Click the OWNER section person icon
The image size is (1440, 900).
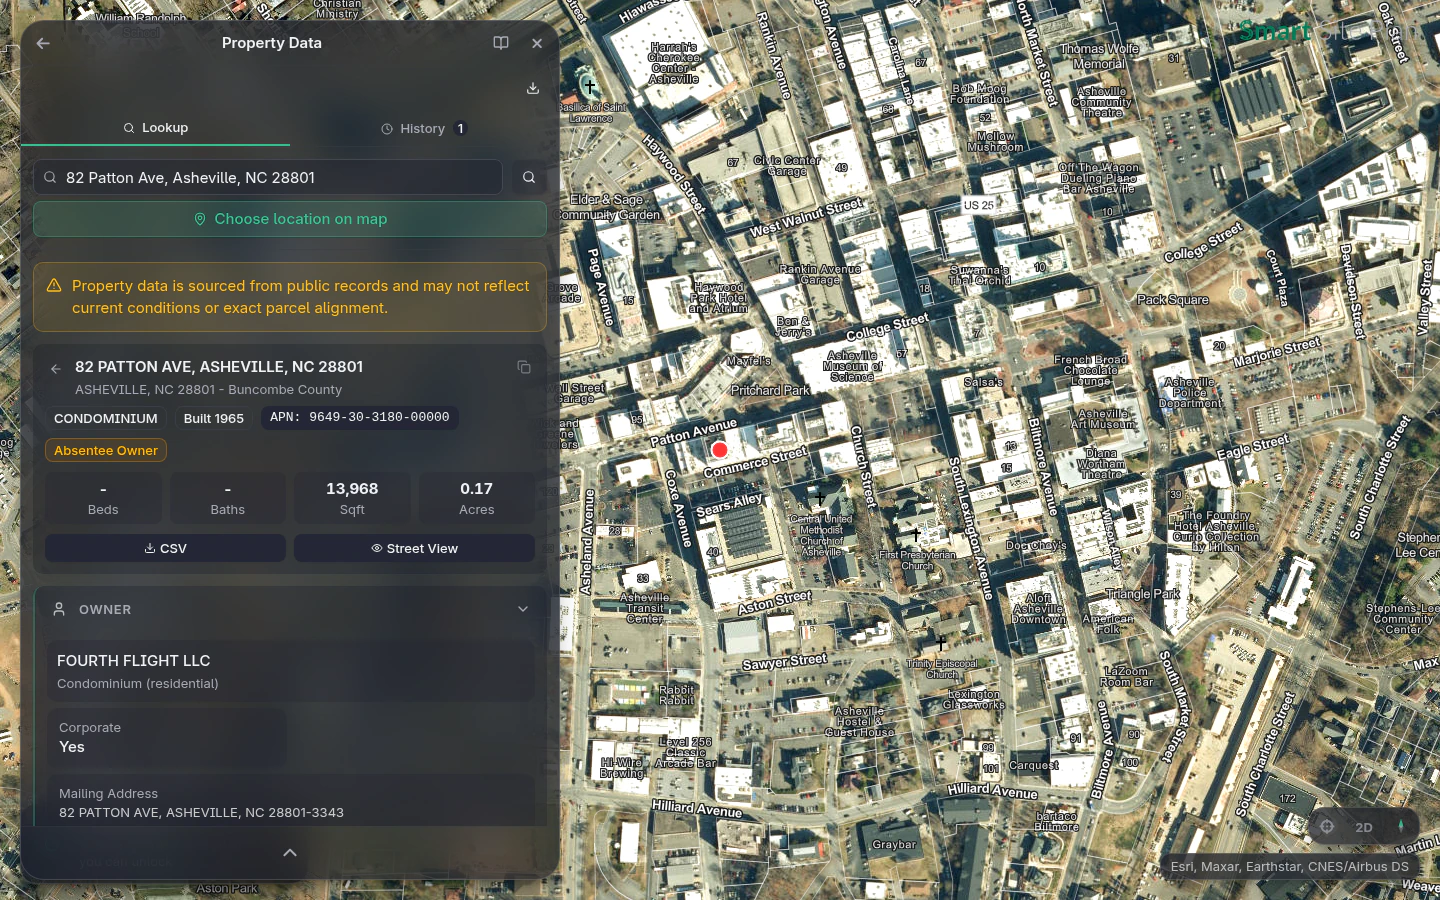[x=59, y=609]
